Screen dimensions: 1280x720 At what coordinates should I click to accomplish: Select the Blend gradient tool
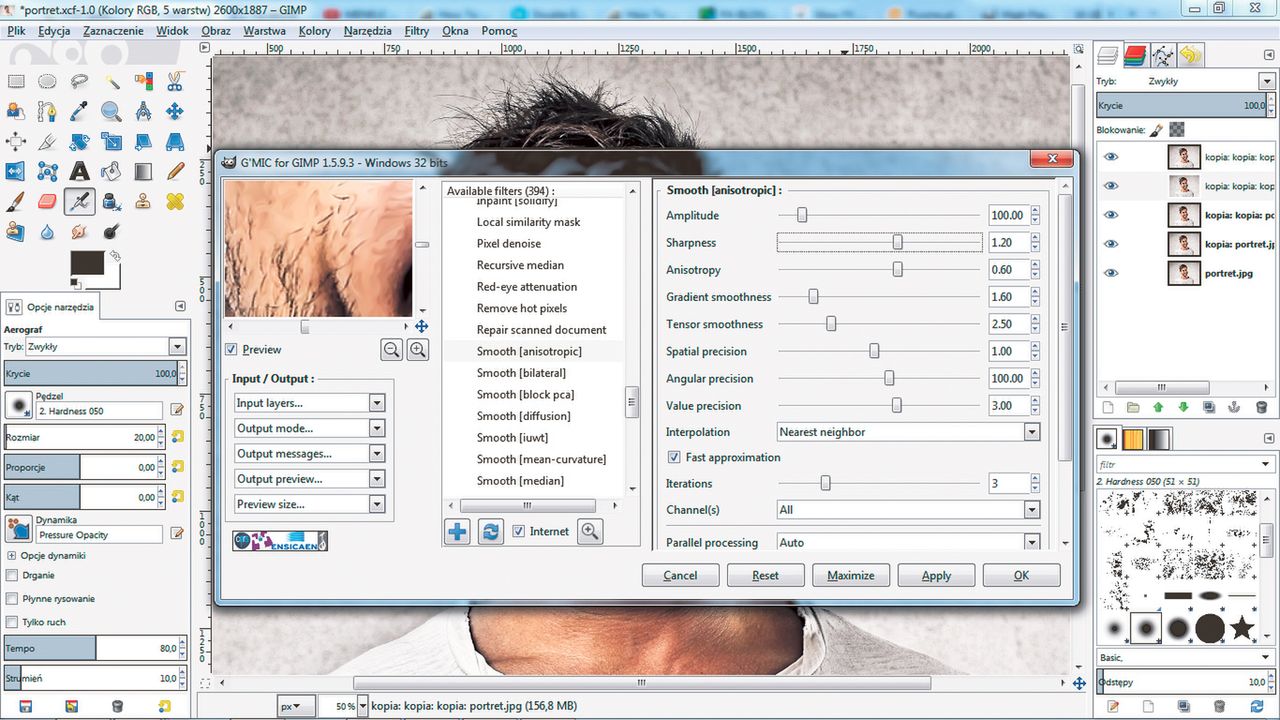[x=143, y=171]
